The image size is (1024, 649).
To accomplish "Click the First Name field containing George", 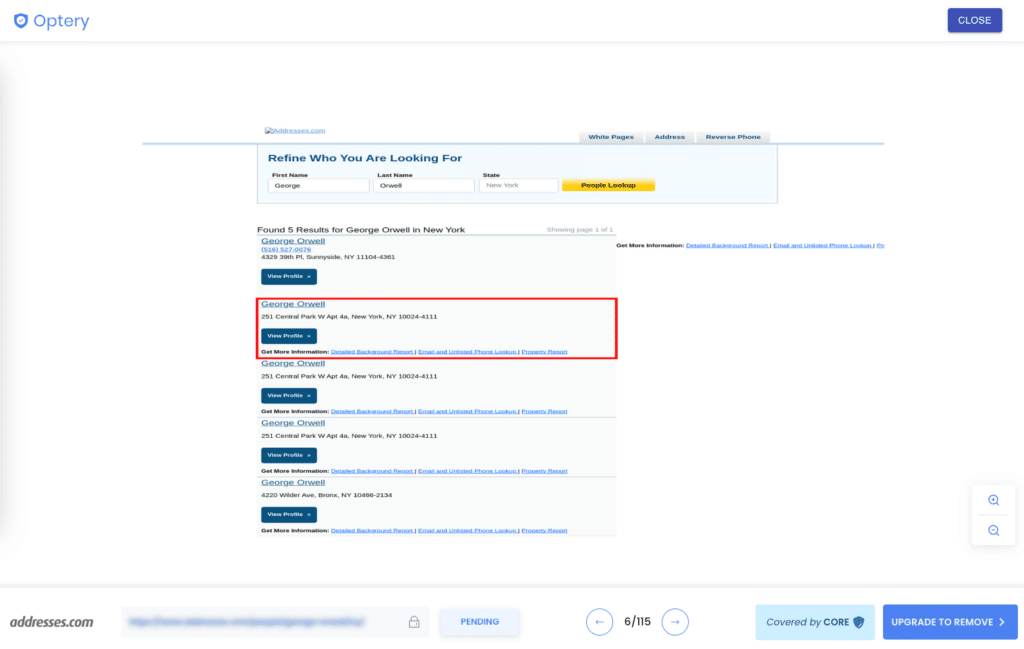I will coord(319,185).
